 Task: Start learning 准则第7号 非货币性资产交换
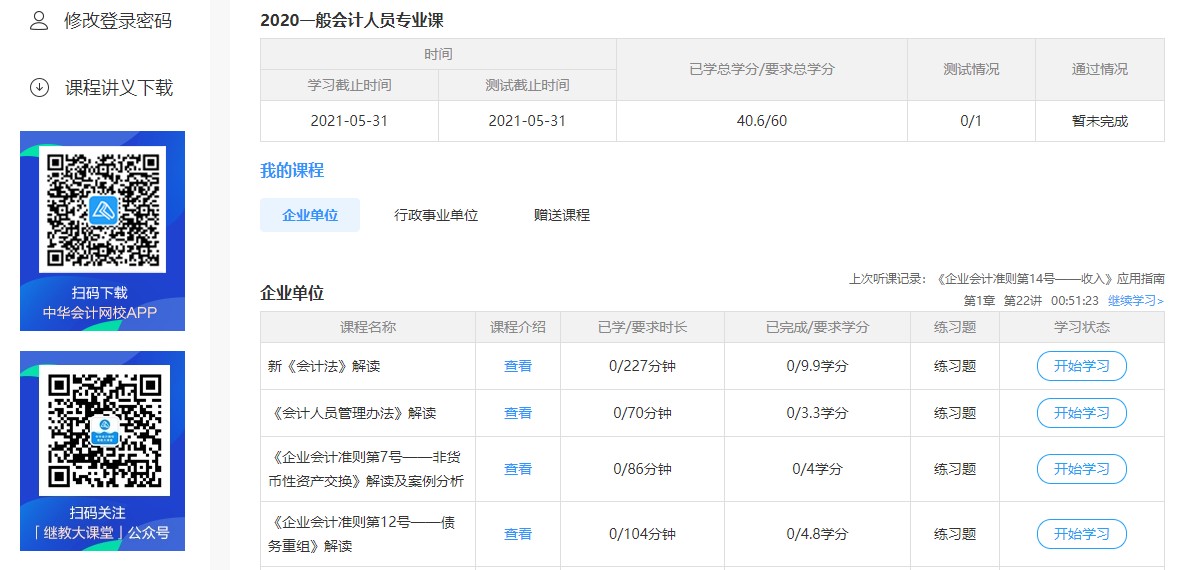pyautogui.click(x=1081, y=469)
